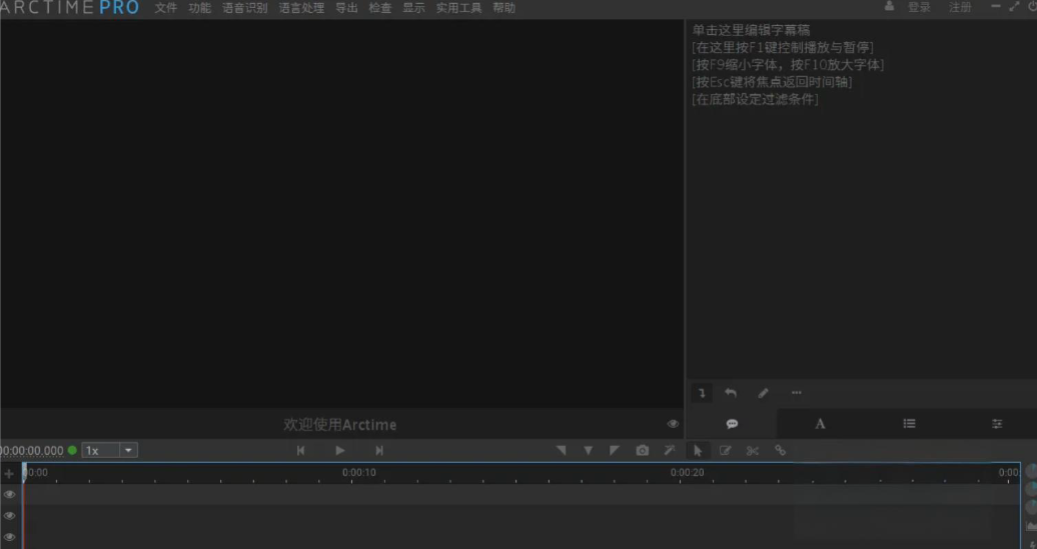The height and width of the screenshot is (549, 1037).
Task: Open the three-dot more options menu
Action: (x=796, y=393)
